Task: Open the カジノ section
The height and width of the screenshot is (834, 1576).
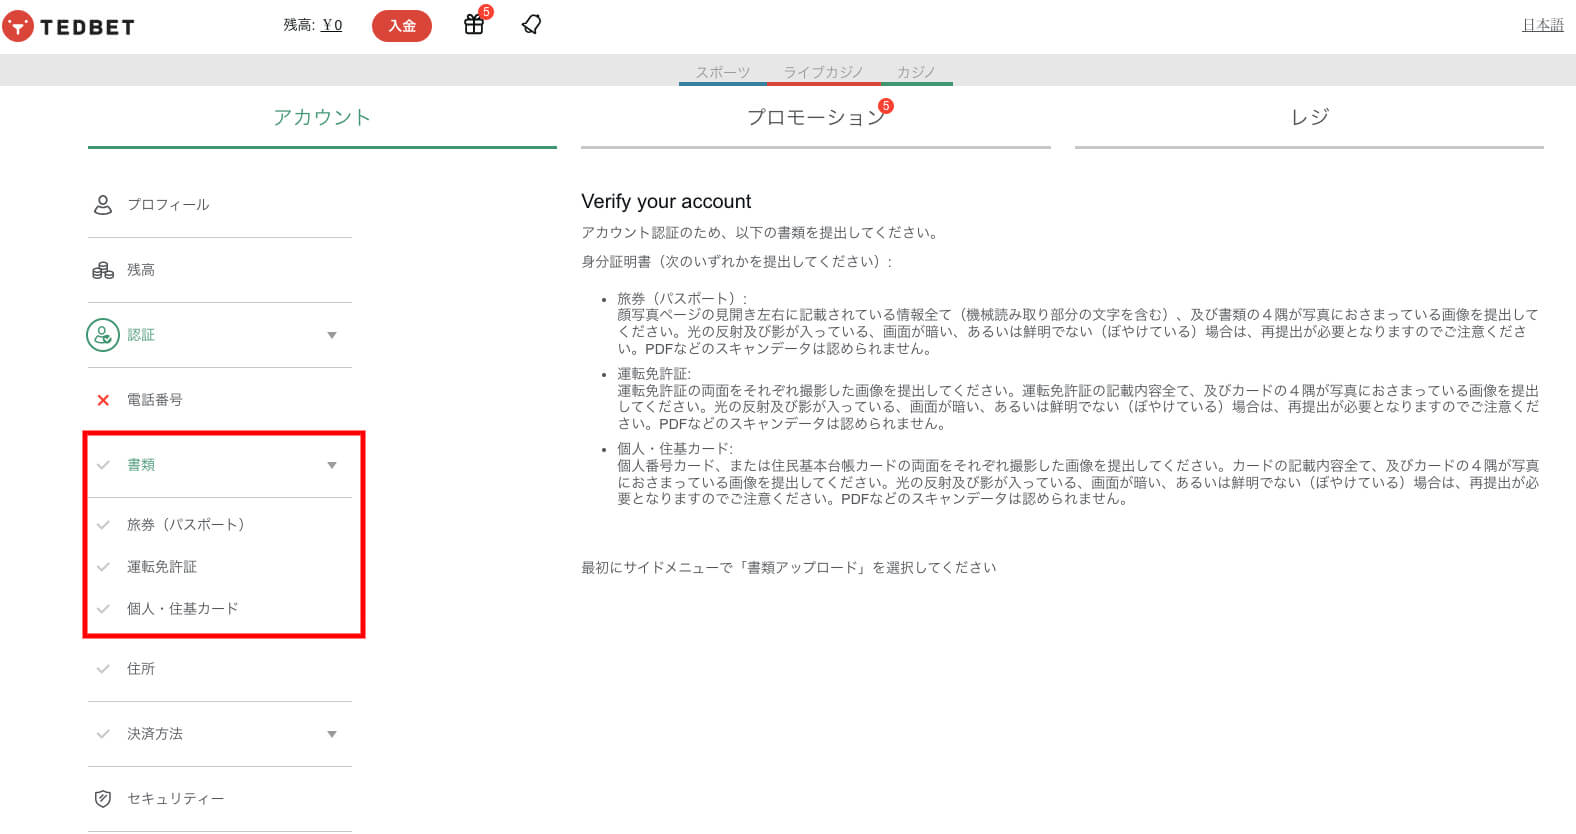Action: (915, 72)
